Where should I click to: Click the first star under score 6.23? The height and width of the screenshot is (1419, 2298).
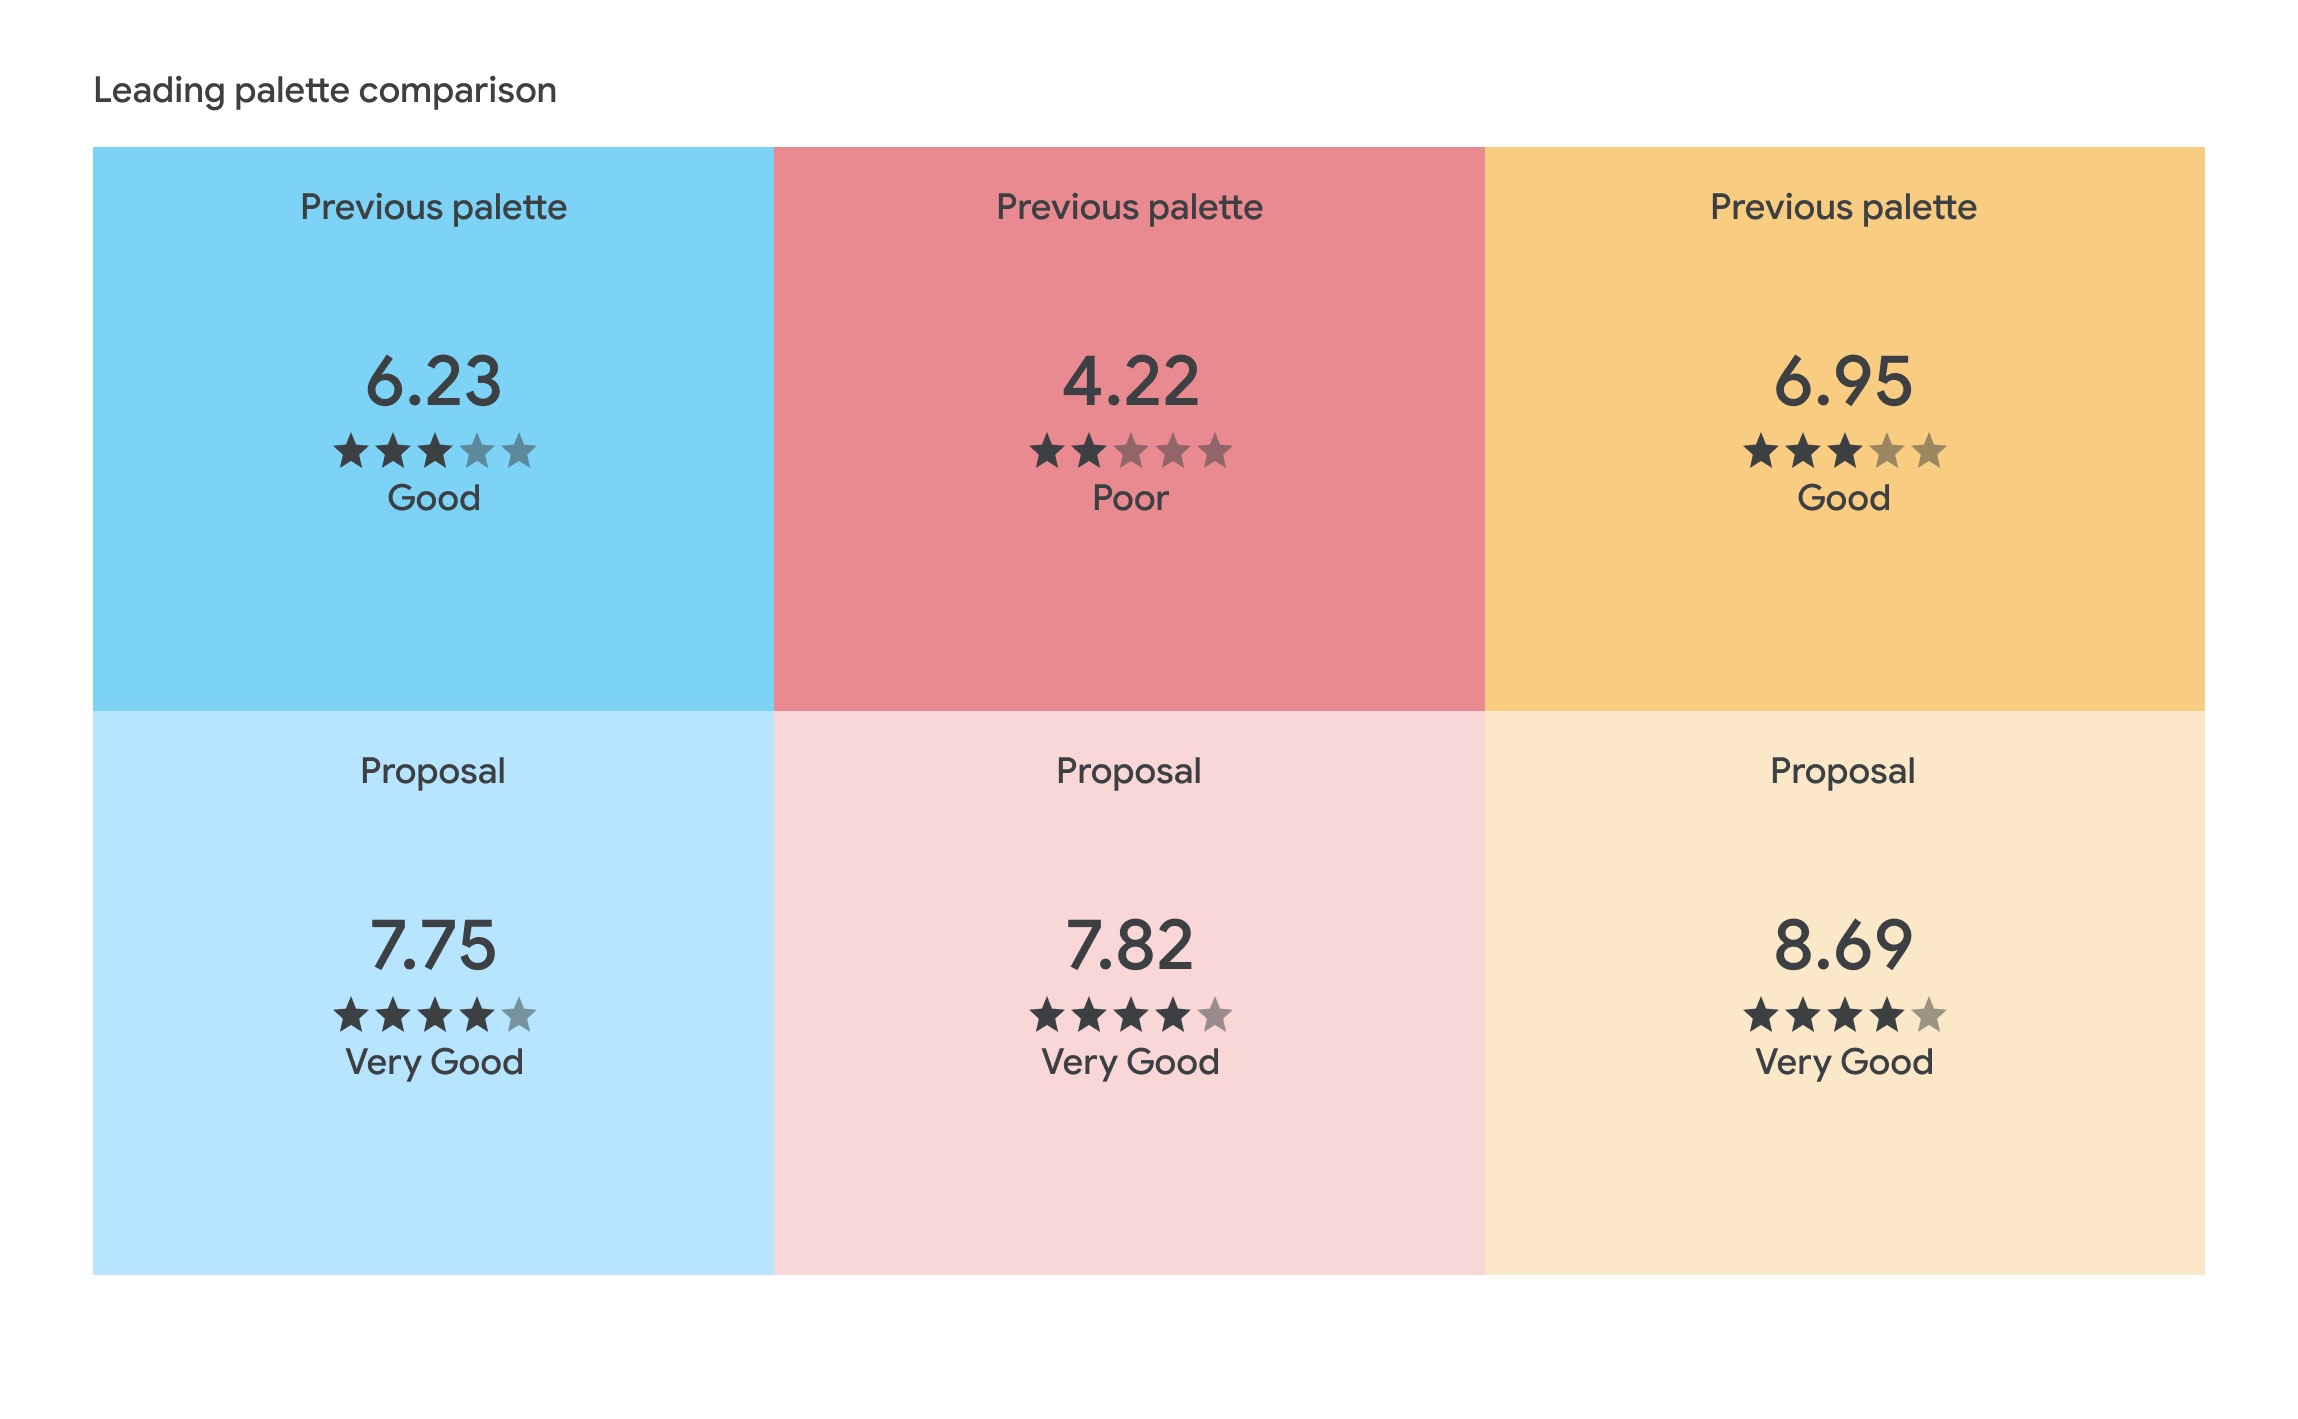350,452
